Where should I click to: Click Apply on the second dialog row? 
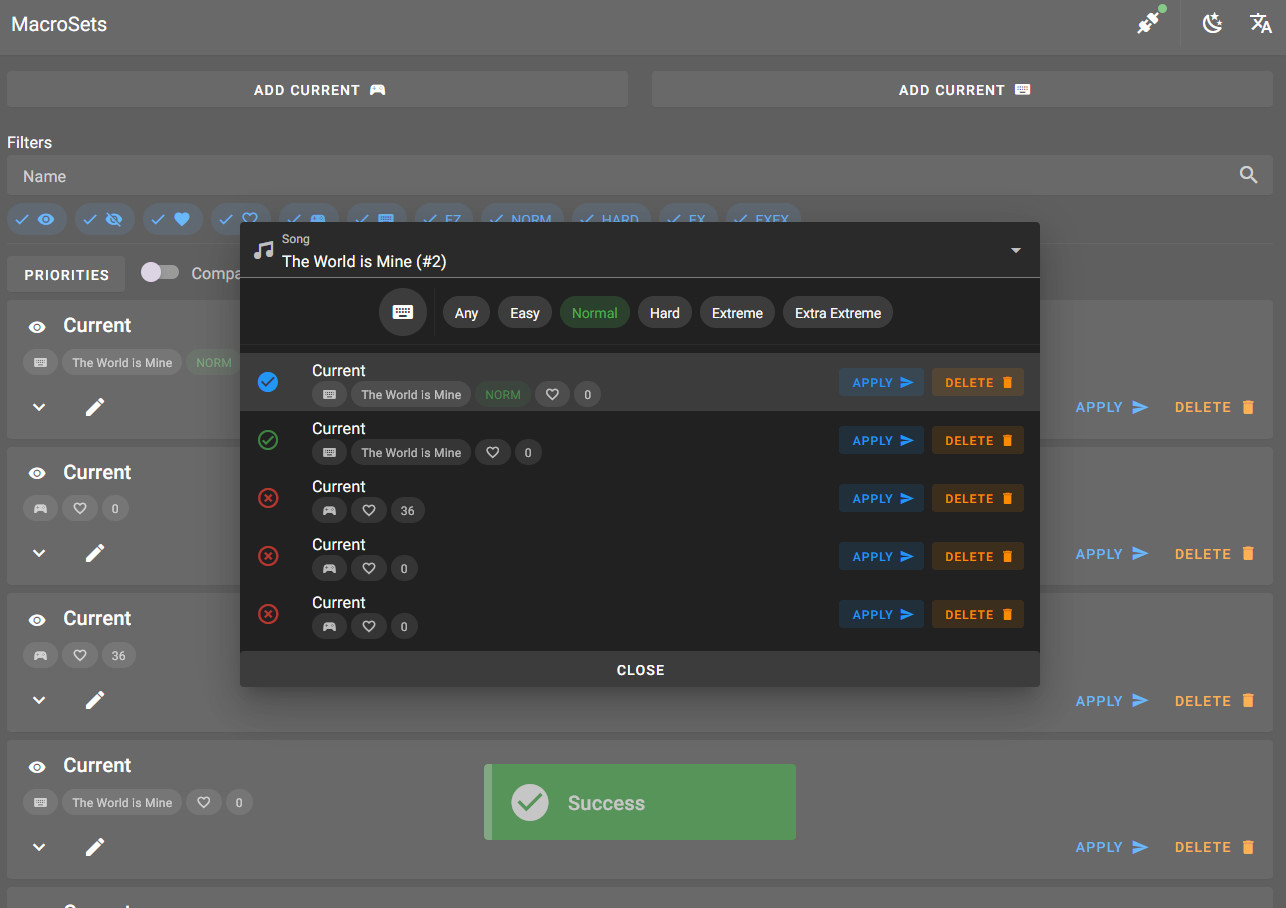[881, 440]
